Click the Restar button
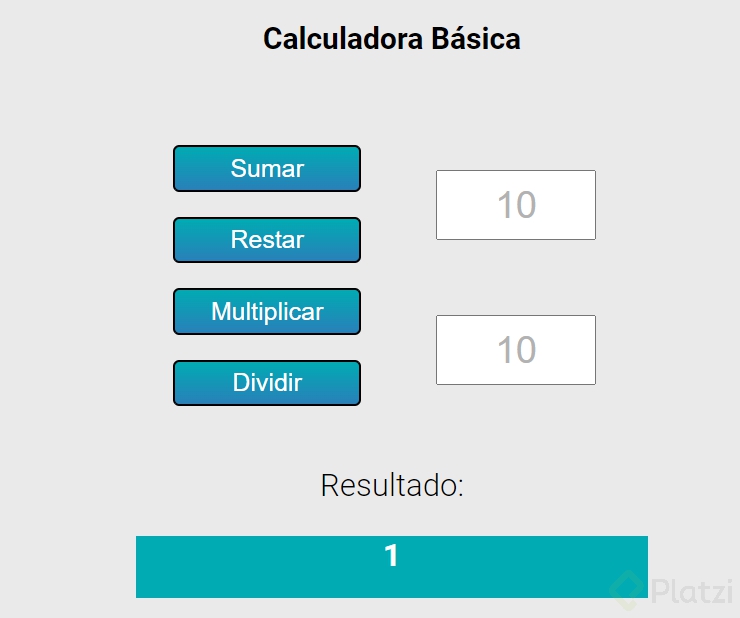 pos(267,240)
